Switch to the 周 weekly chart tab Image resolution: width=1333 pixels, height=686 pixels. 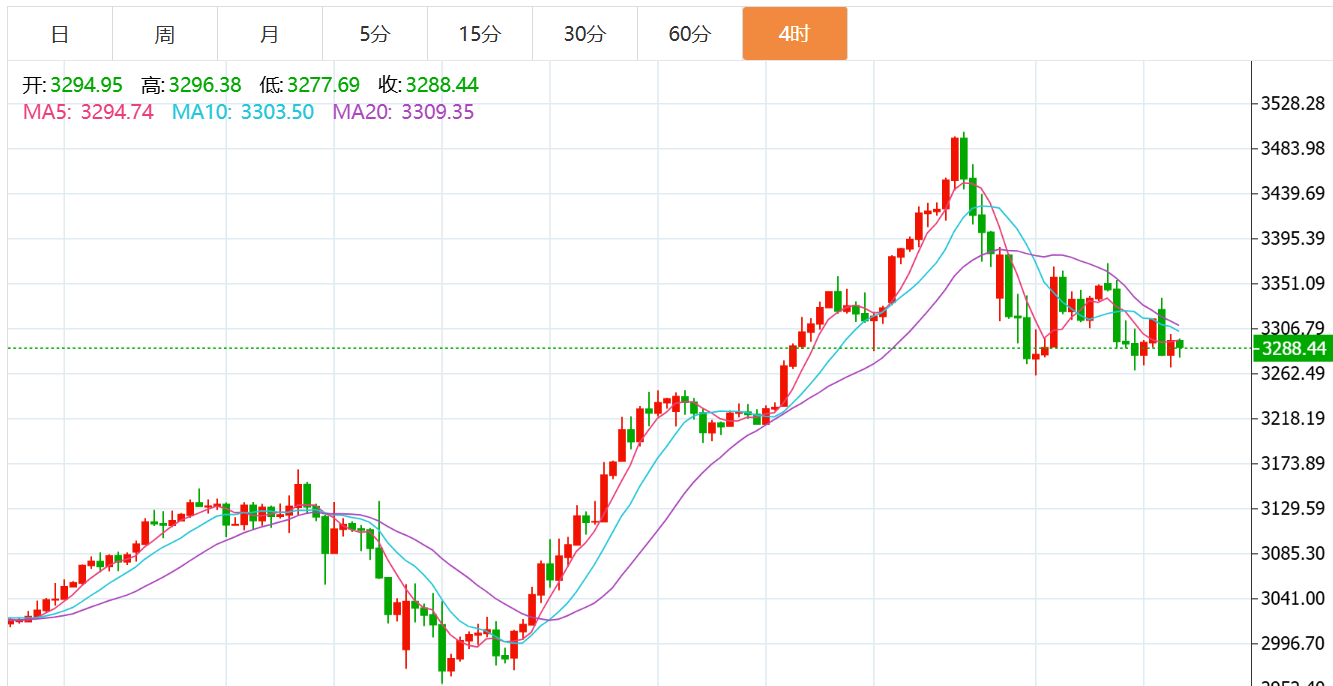[x=165, y=34]
